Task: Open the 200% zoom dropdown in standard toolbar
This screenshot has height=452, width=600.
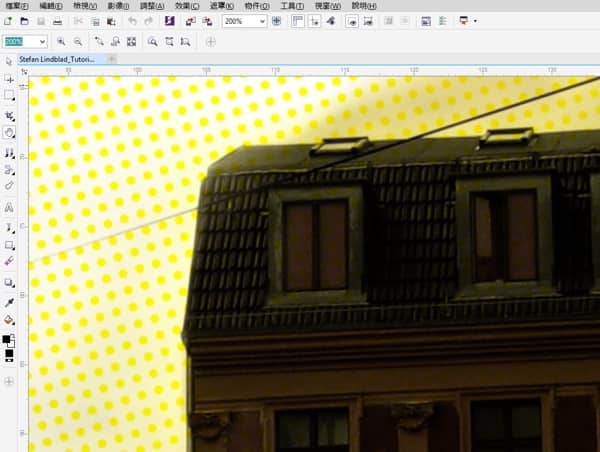Action: pos(262,21)
